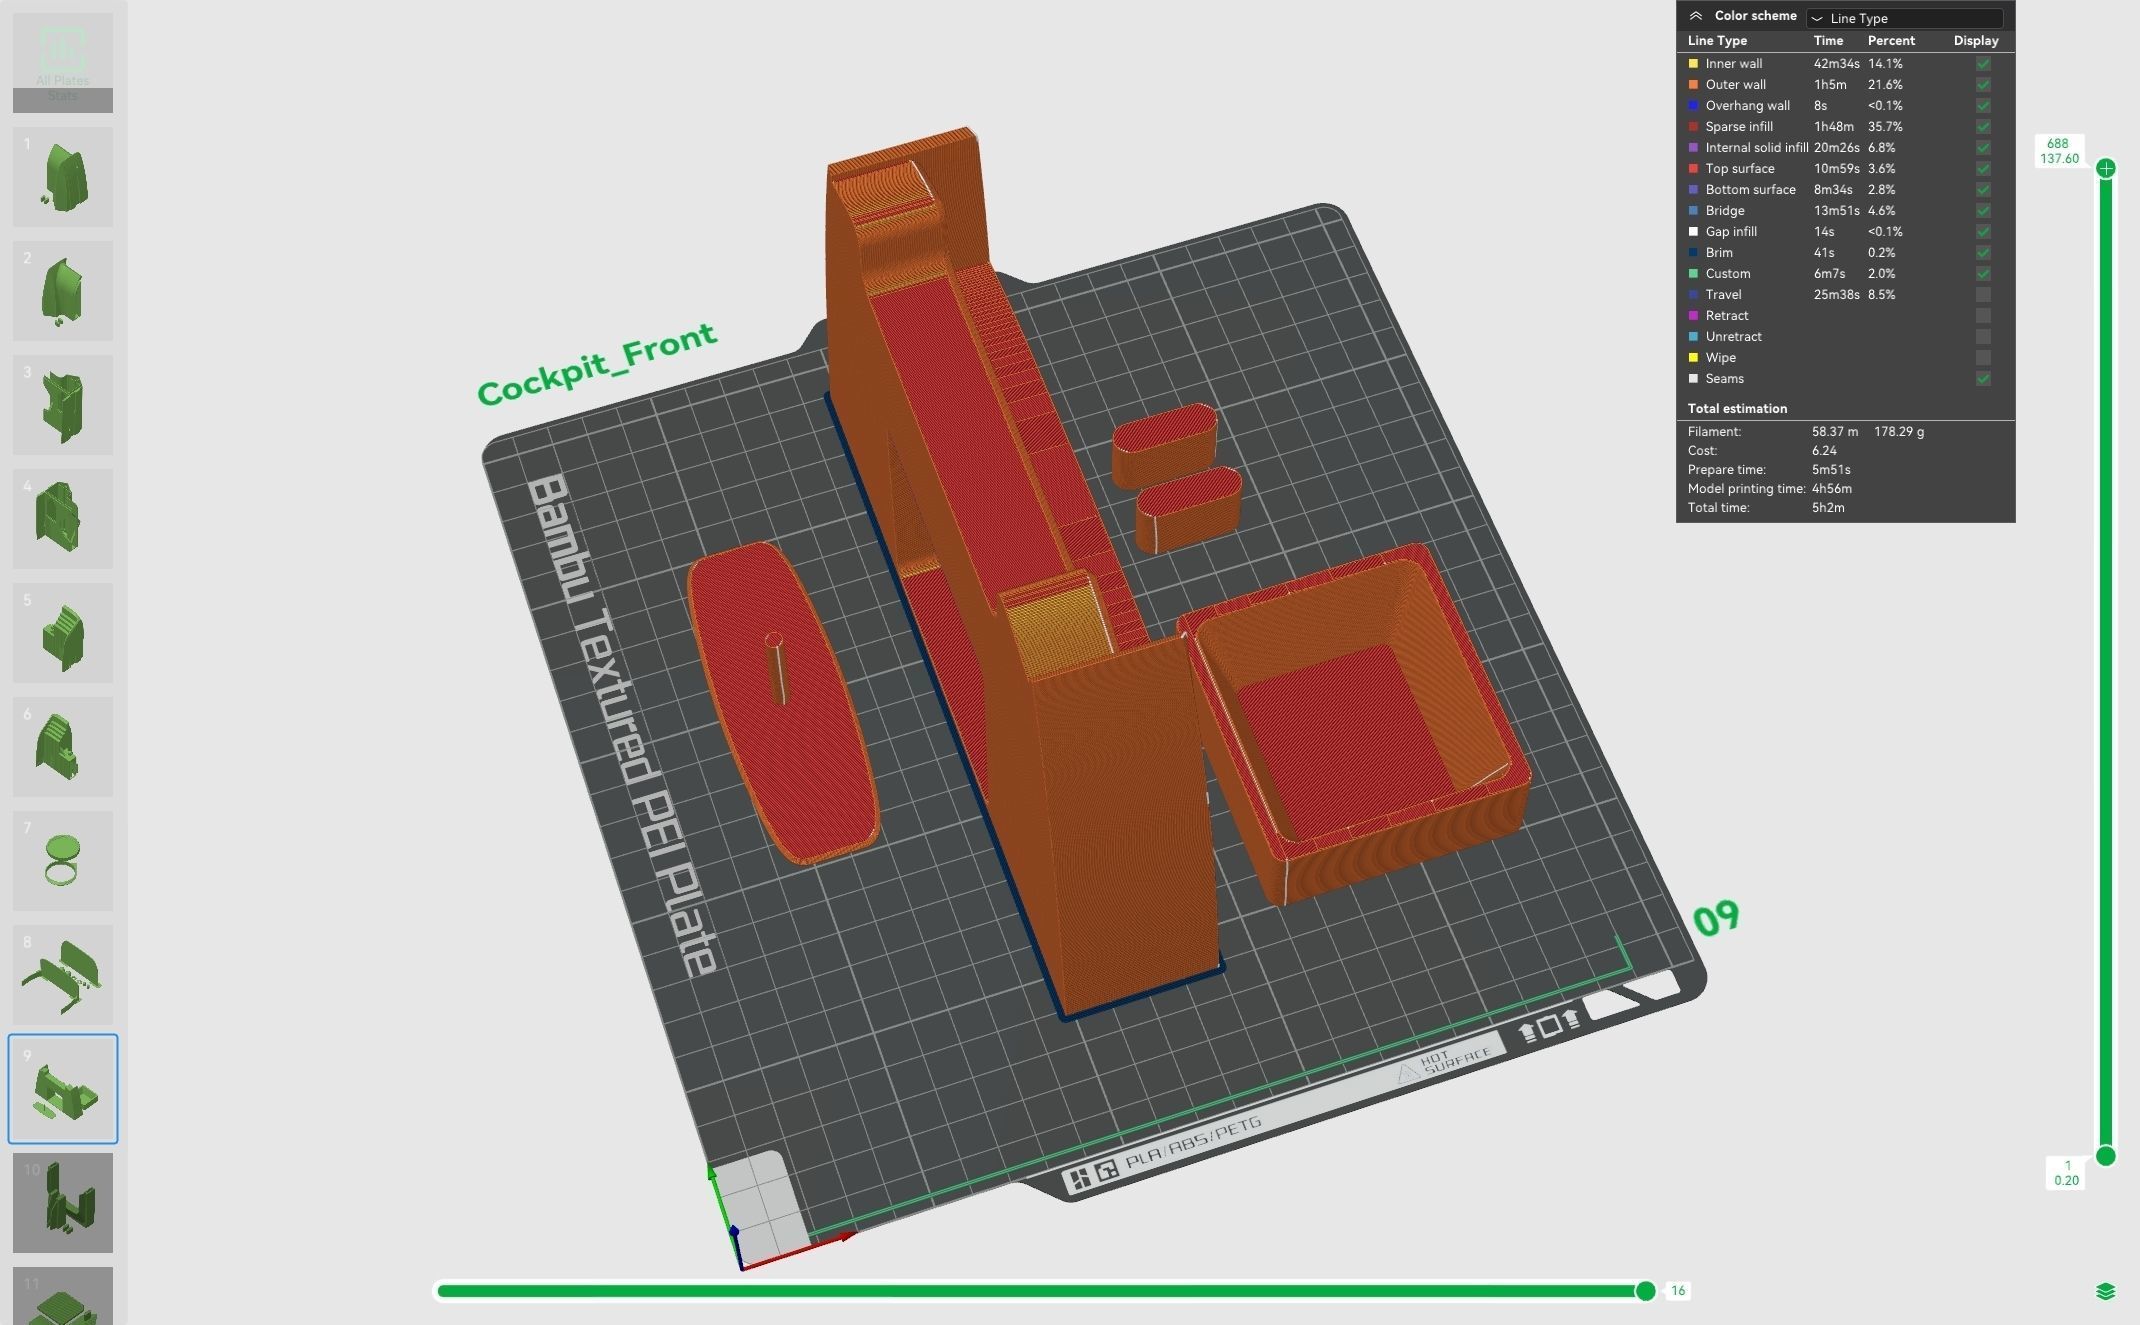Click the Display column header

coord(1976,41)
